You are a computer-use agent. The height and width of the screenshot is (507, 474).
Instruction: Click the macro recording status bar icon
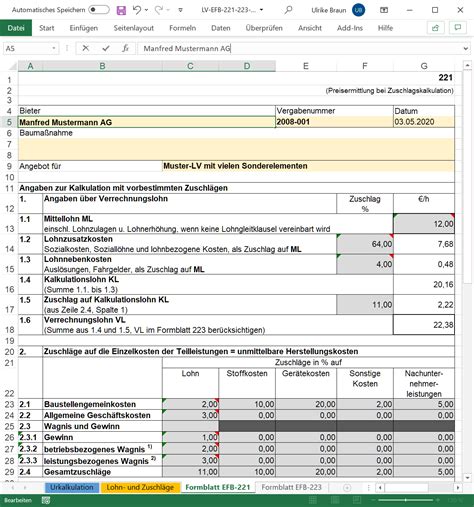pyautogui.click(x=46, y=500)
